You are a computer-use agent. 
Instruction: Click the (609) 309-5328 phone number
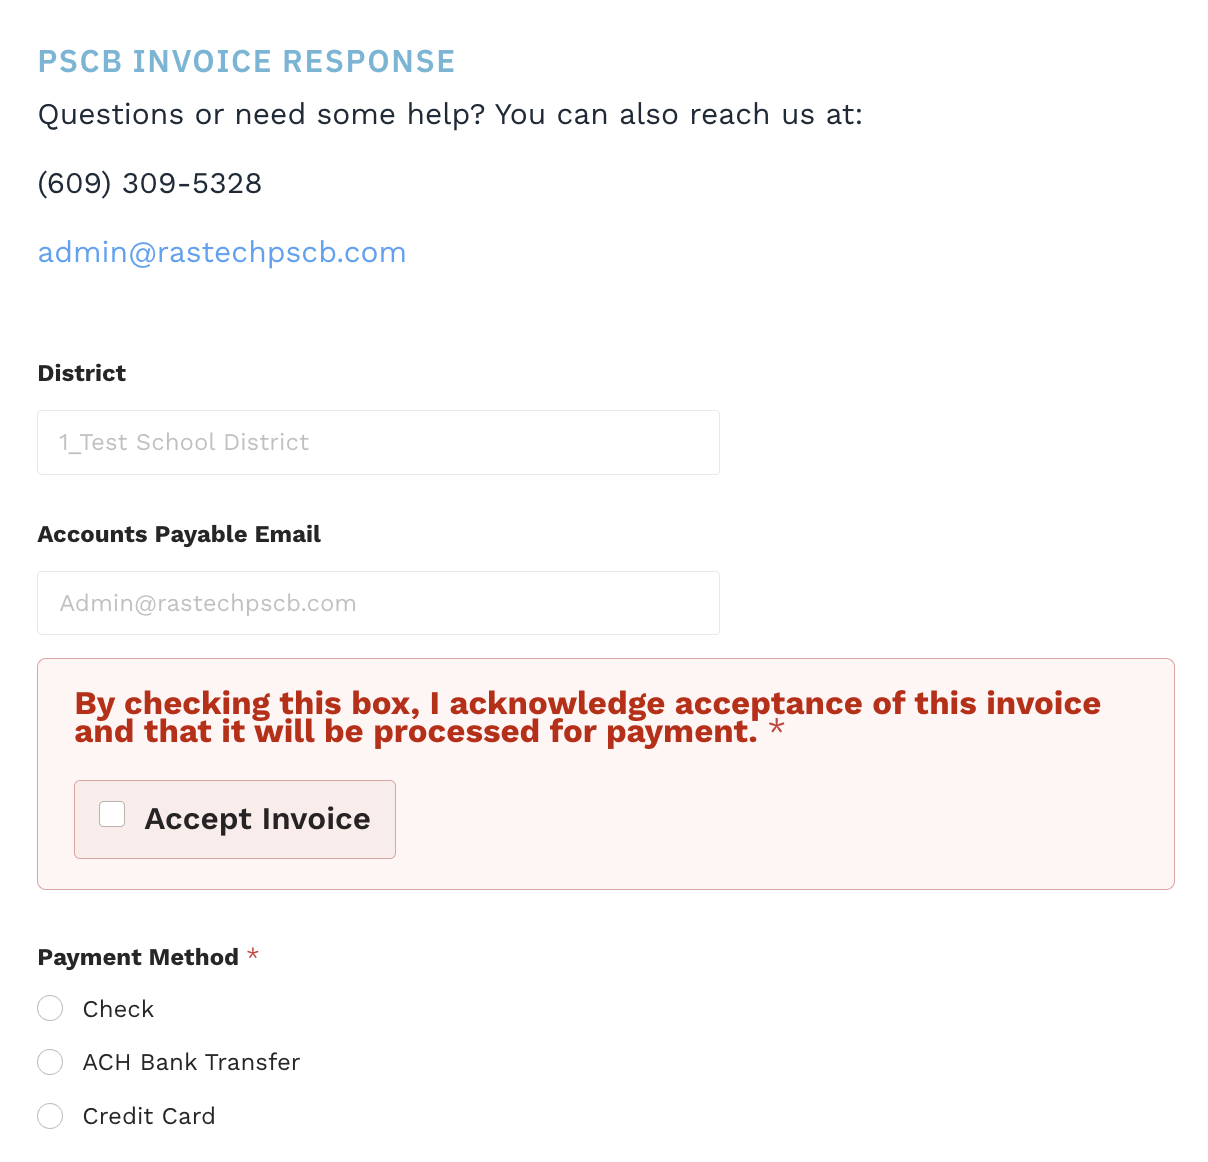(150, 183)
